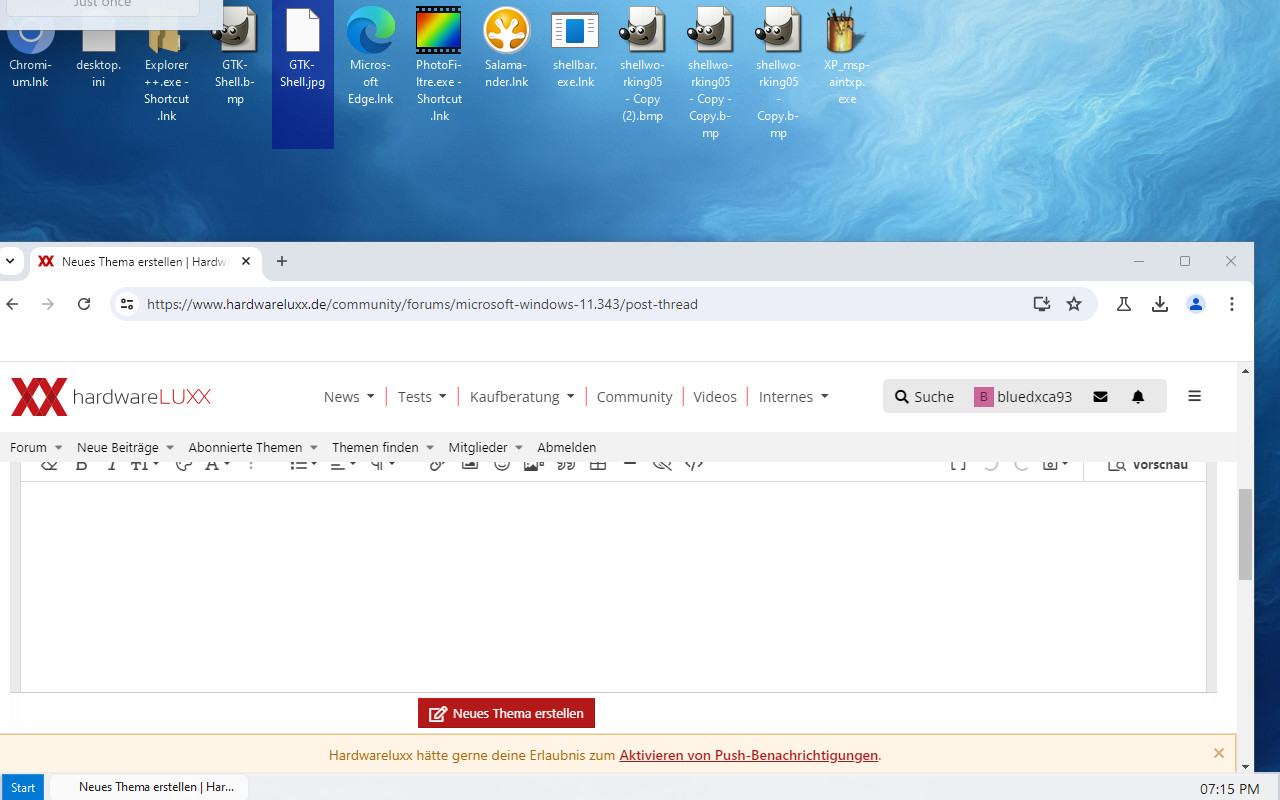Open the browser downloads icon

[x=1160, y=304]
